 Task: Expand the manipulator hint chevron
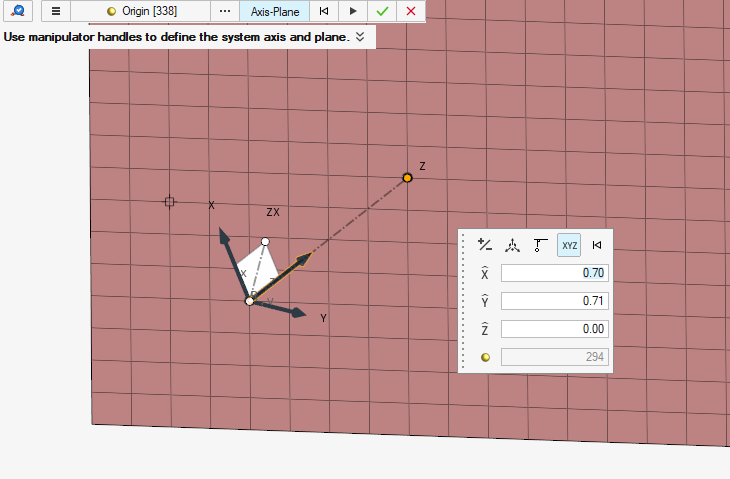tap(361, 36)
